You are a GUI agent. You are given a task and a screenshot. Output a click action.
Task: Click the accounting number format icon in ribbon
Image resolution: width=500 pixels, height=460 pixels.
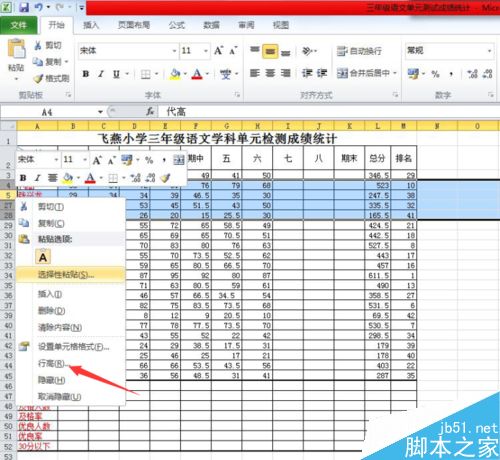coord(413,74)
